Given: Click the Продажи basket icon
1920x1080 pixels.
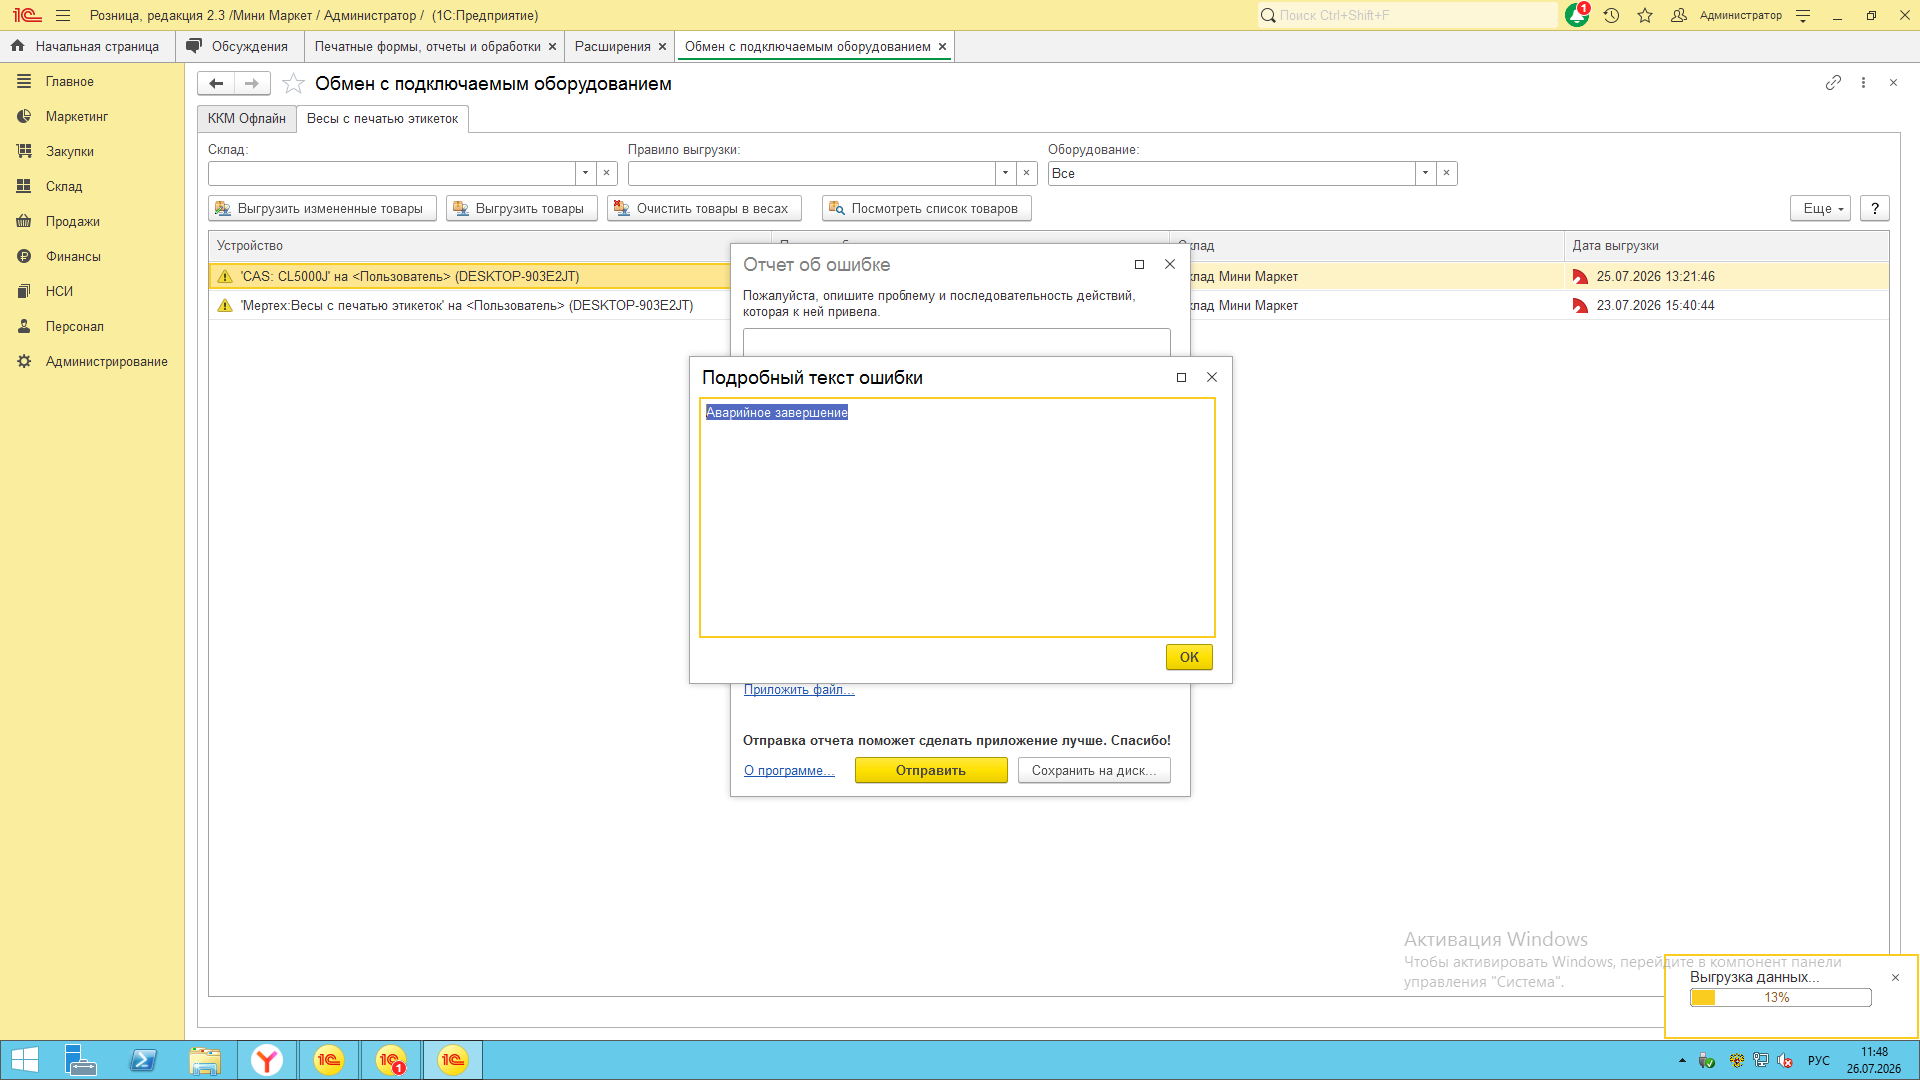Looking at the screenshot, I should pos(24,222).
